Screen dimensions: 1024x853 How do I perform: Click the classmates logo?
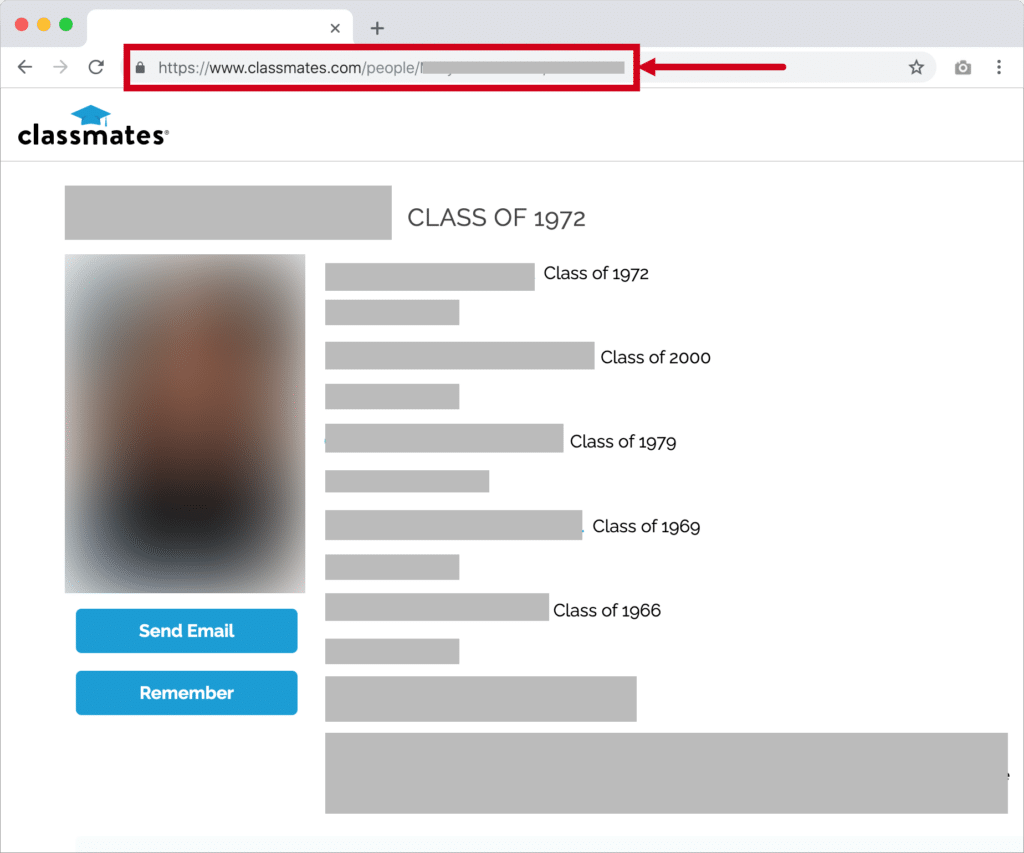pos(93,125)
